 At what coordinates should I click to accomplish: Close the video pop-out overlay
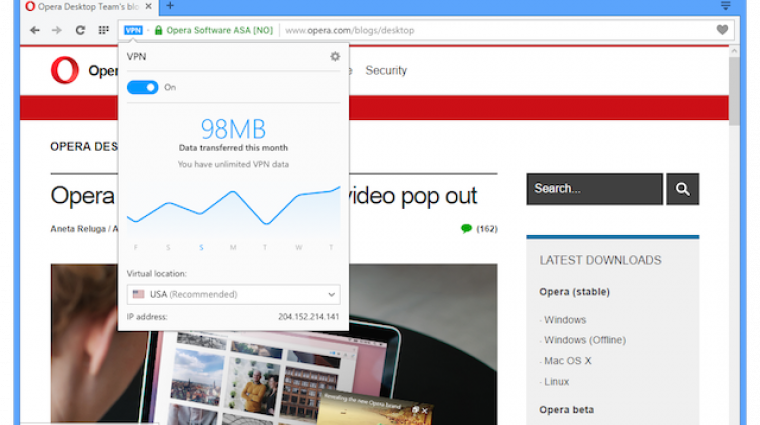pos(425,410)
